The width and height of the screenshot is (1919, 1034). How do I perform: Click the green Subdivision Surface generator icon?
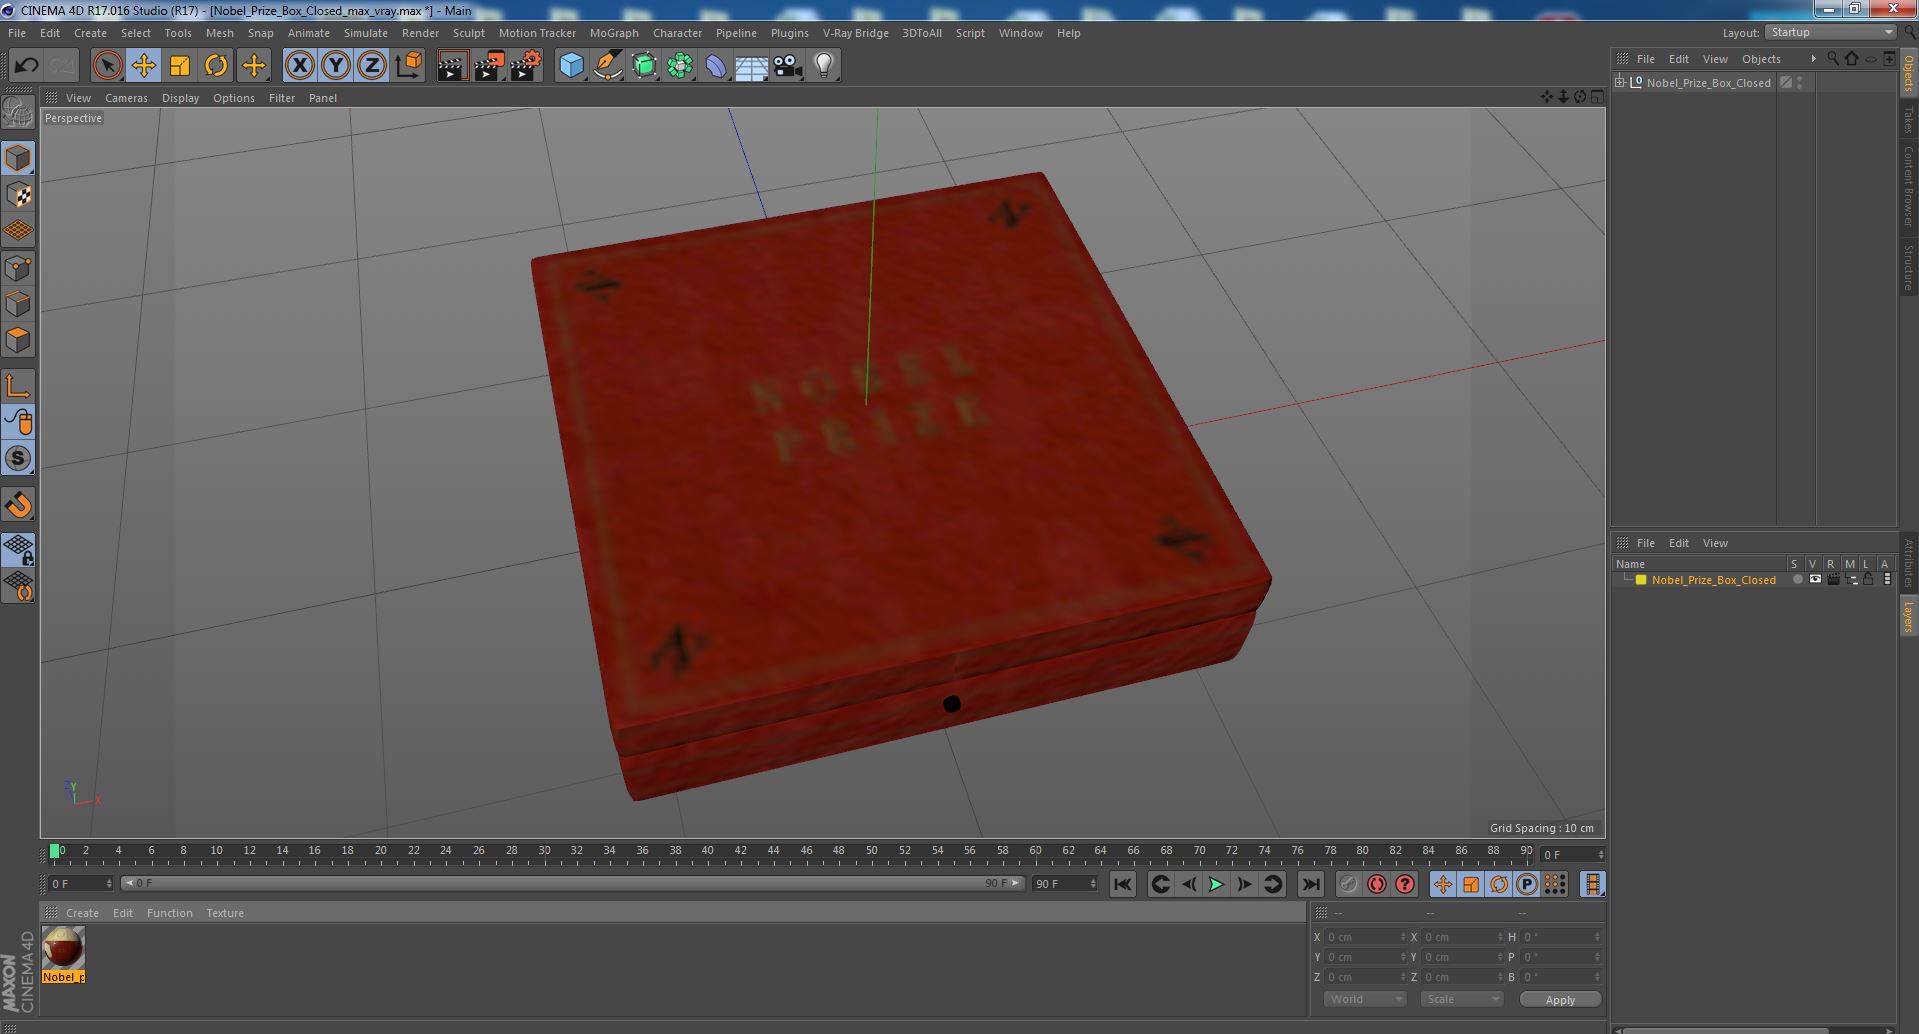click(x=644, y=66)
